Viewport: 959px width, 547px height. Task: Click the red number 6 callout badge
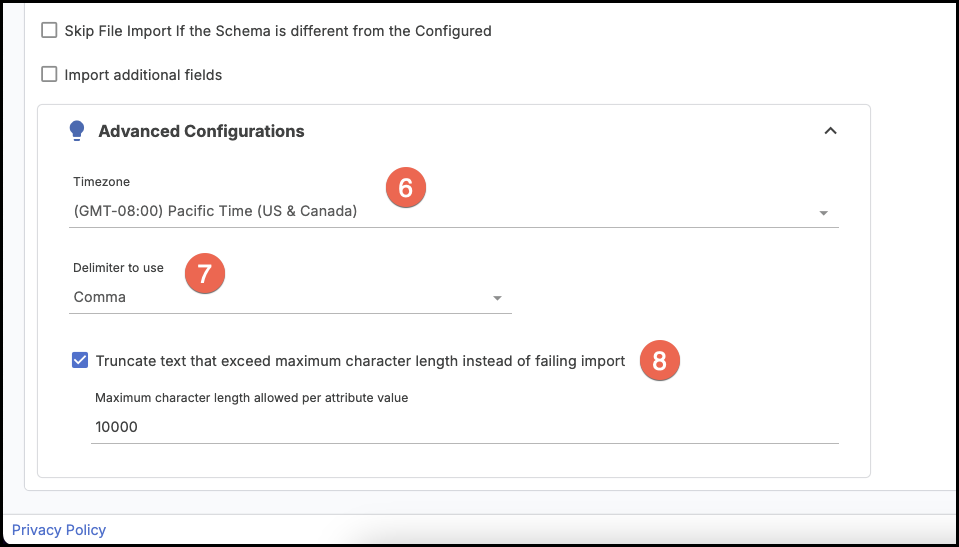click(x=405, y=188)
